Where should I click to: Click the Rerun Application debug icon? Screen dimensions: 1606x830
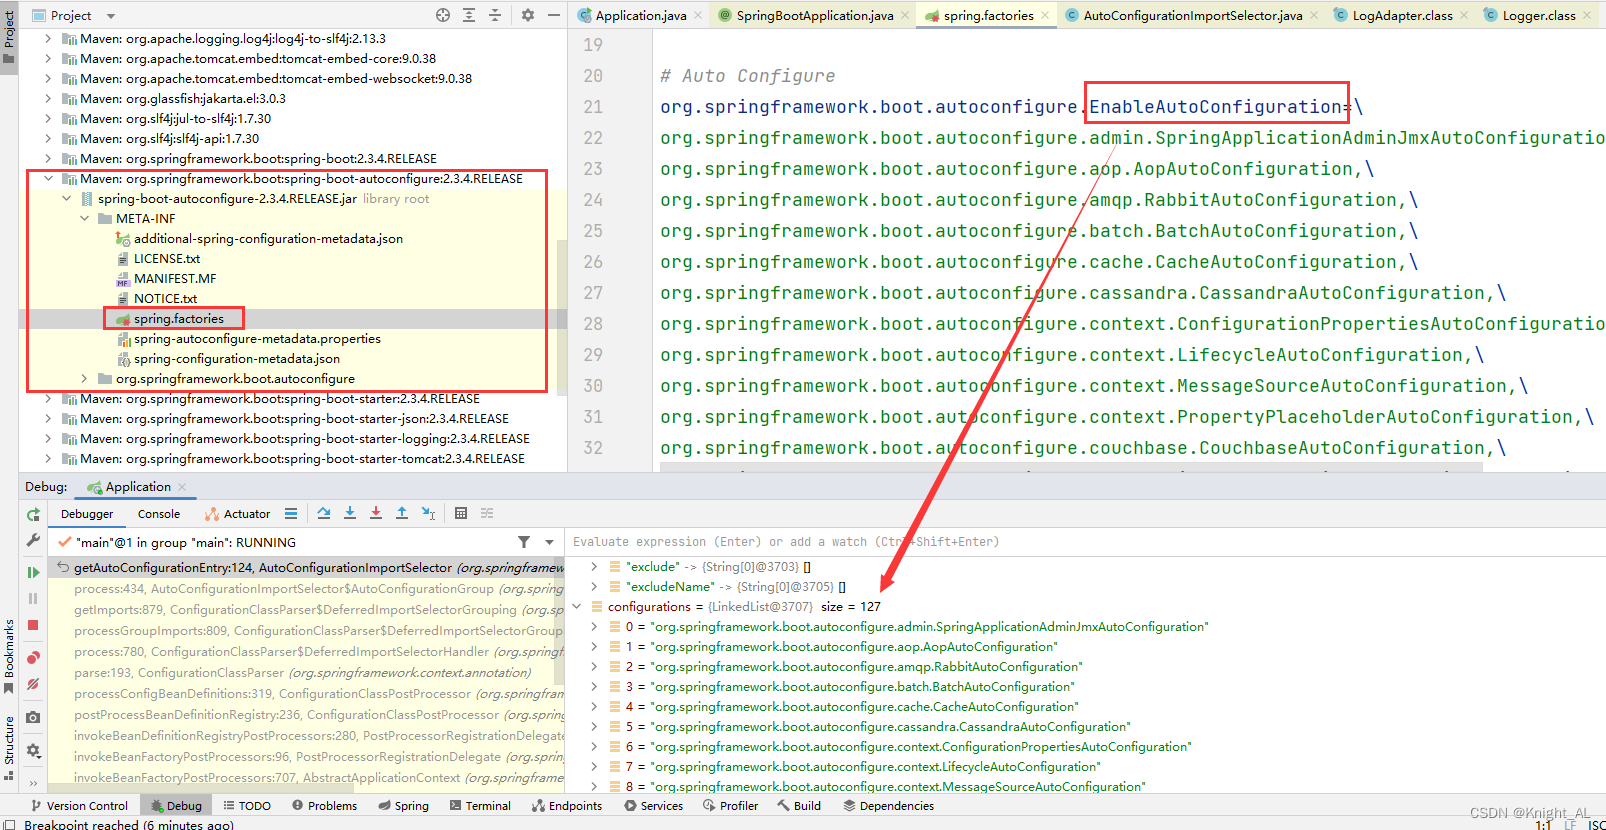[33, 514]
